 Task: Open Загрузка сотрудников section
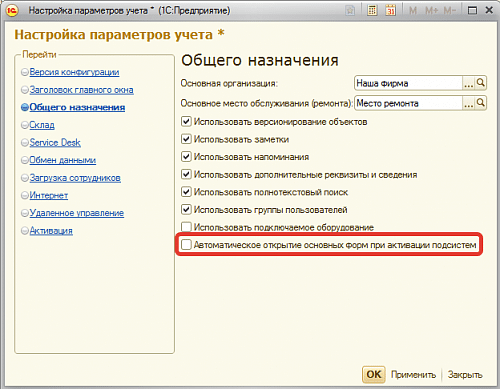pyautogui.click(x=75, y=178)
